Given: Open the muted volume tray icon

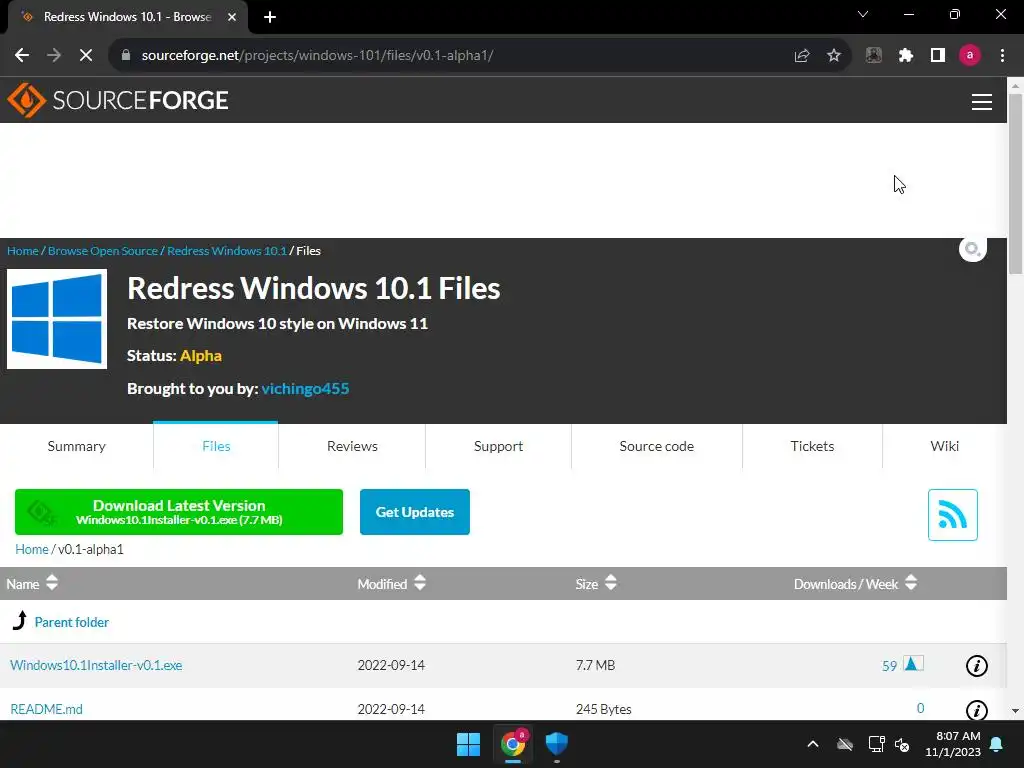Looking at the screenshot, I should [x=902, y=744].
